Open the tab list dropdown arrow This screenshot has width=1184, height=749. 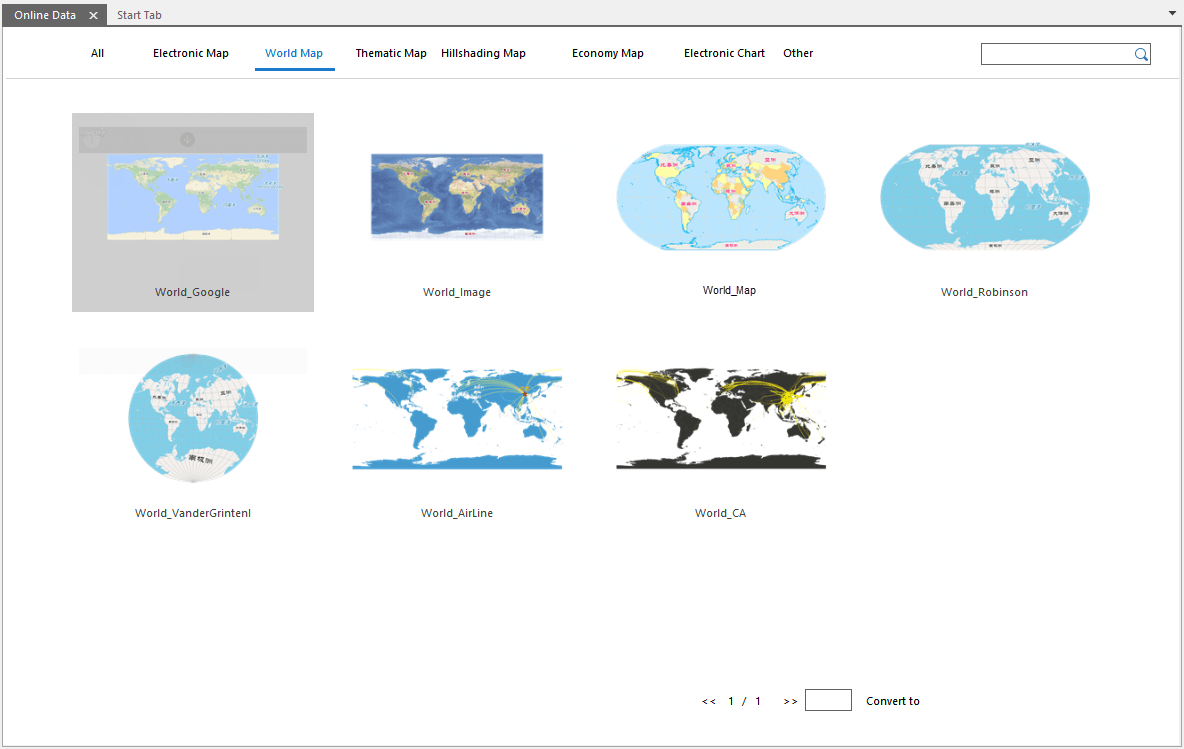[x=1172, y=14]
